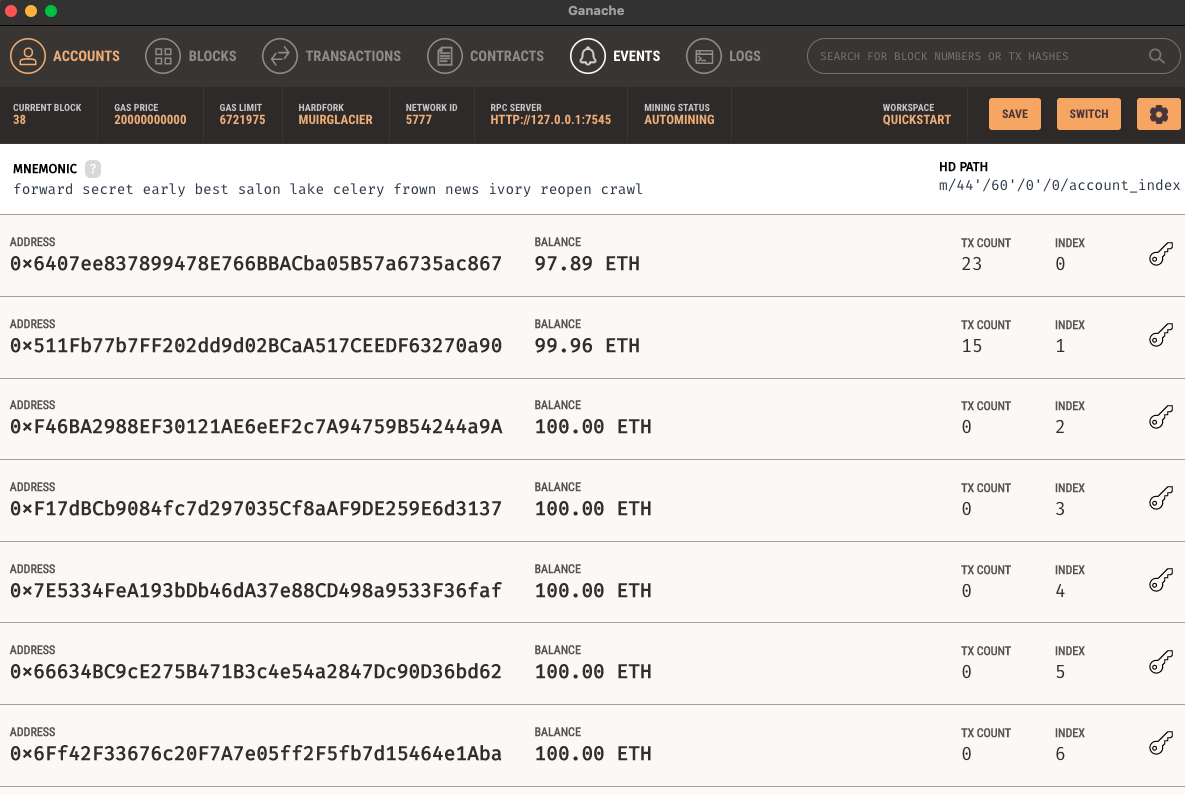Click the Ganache window title
Viewport: 1185px width, 794px height.
pos(596,11)
